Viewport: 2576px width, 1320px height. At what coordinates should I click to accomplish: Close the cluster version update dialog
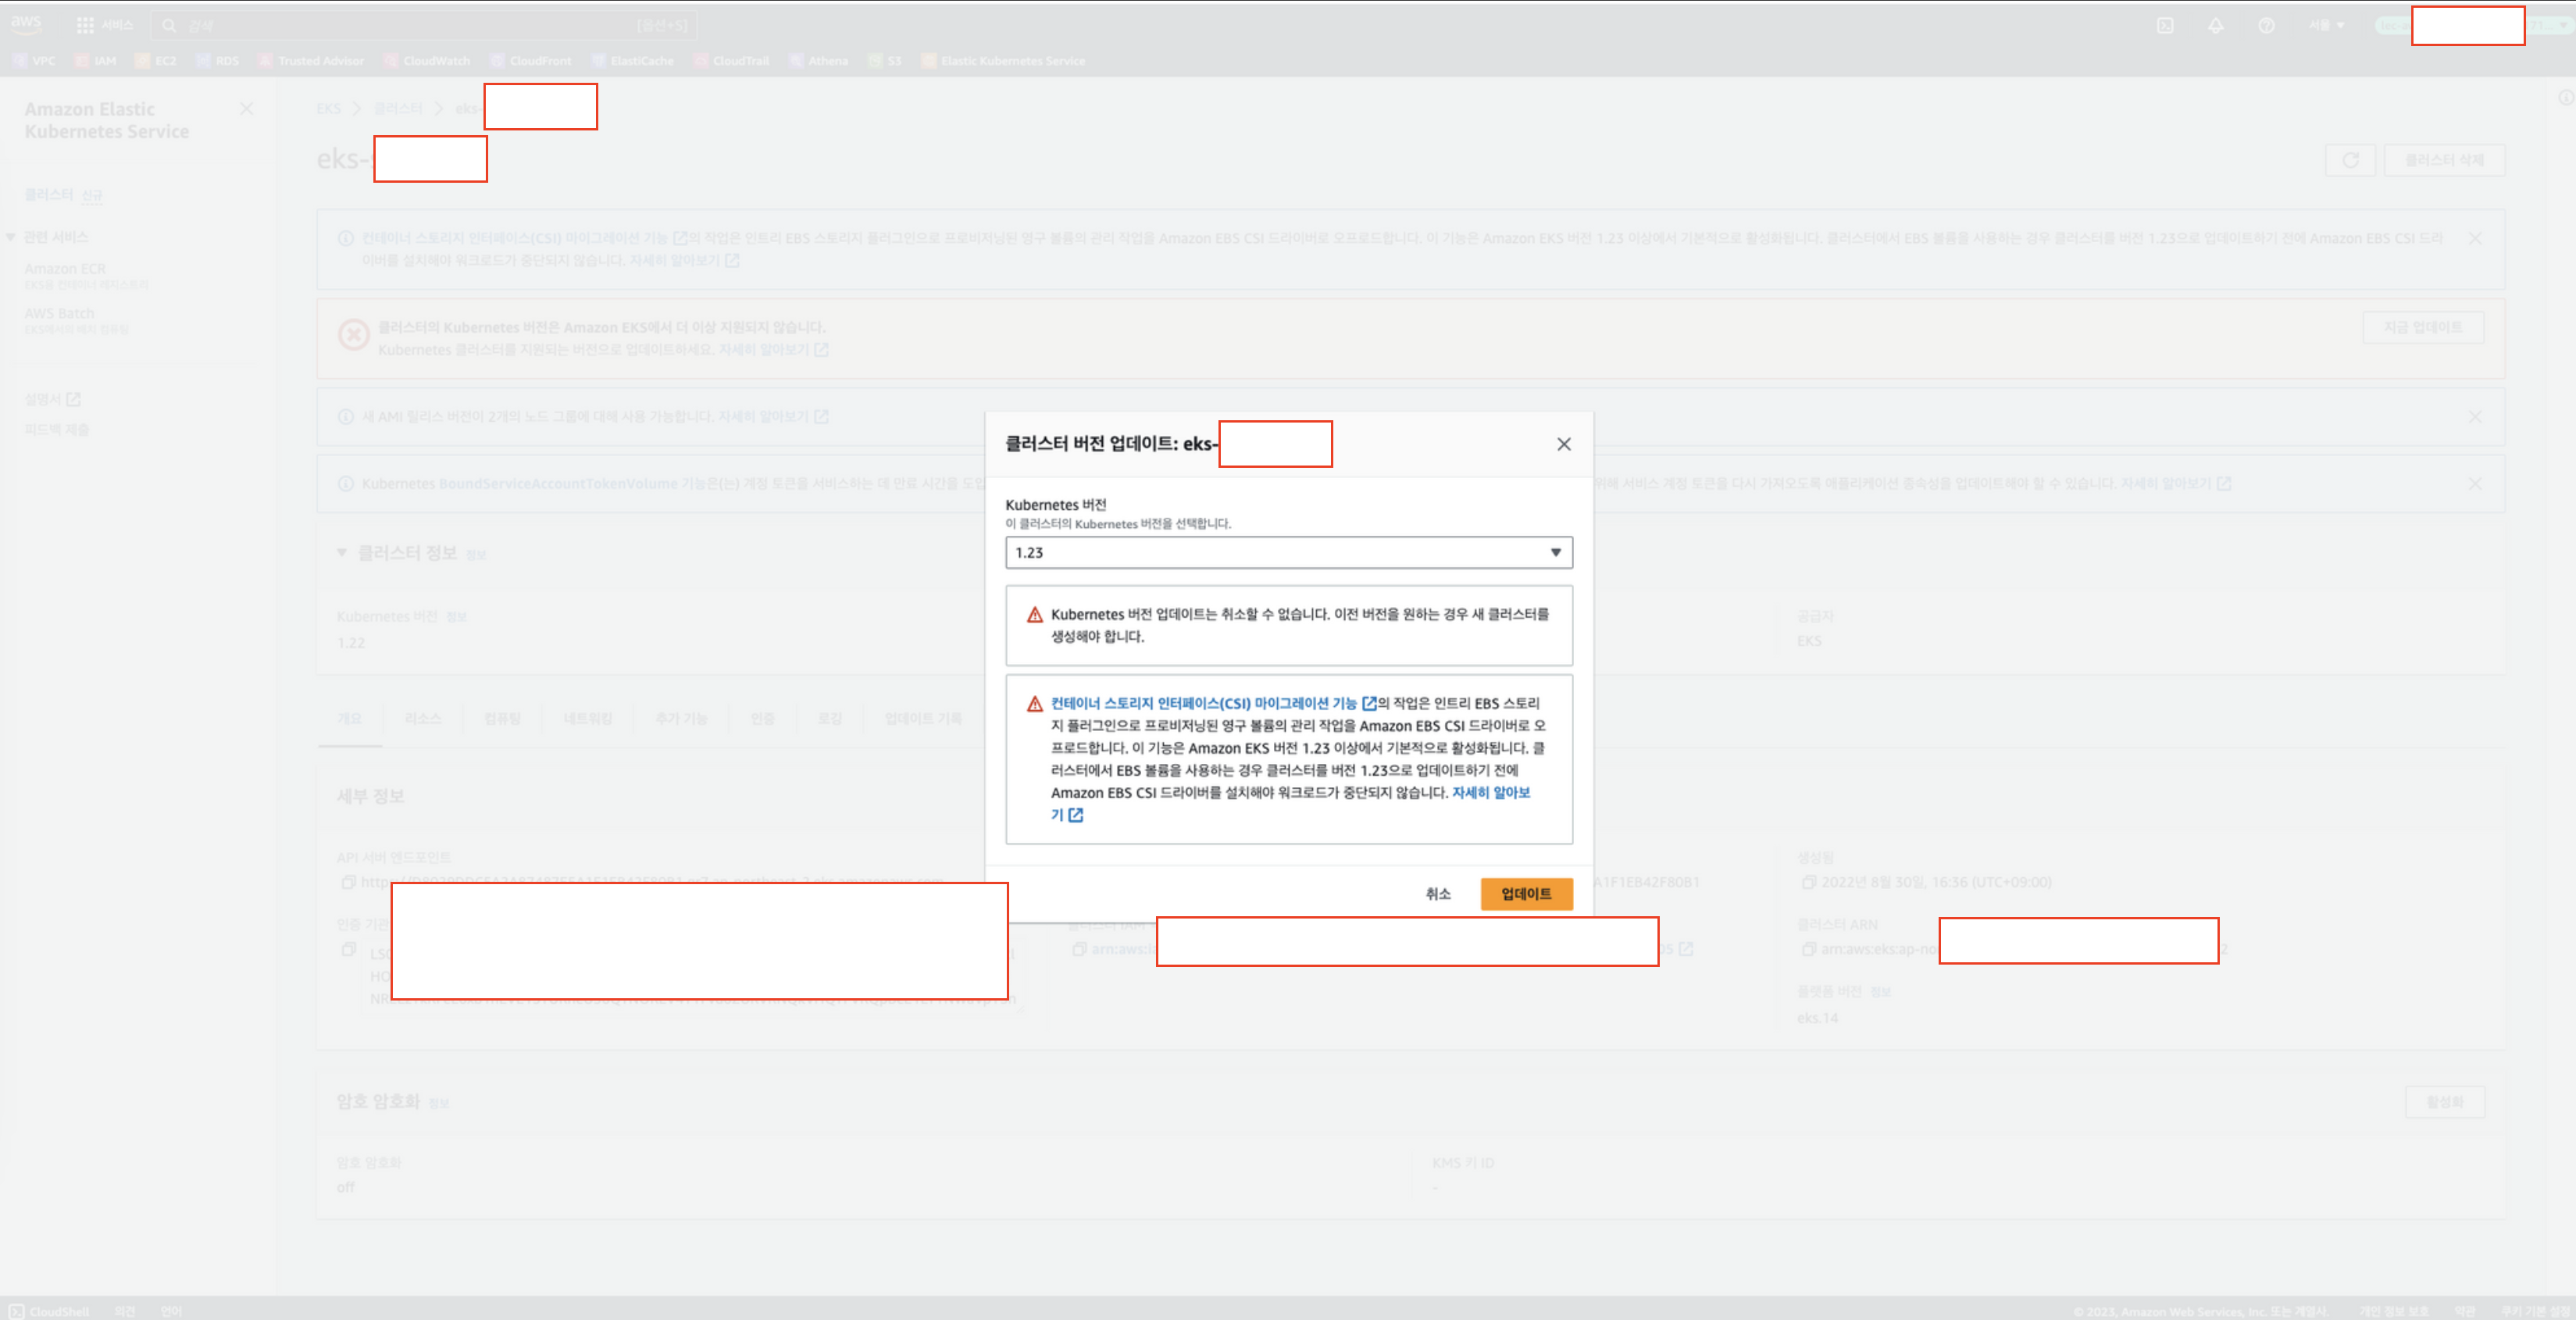(1563, 444)
